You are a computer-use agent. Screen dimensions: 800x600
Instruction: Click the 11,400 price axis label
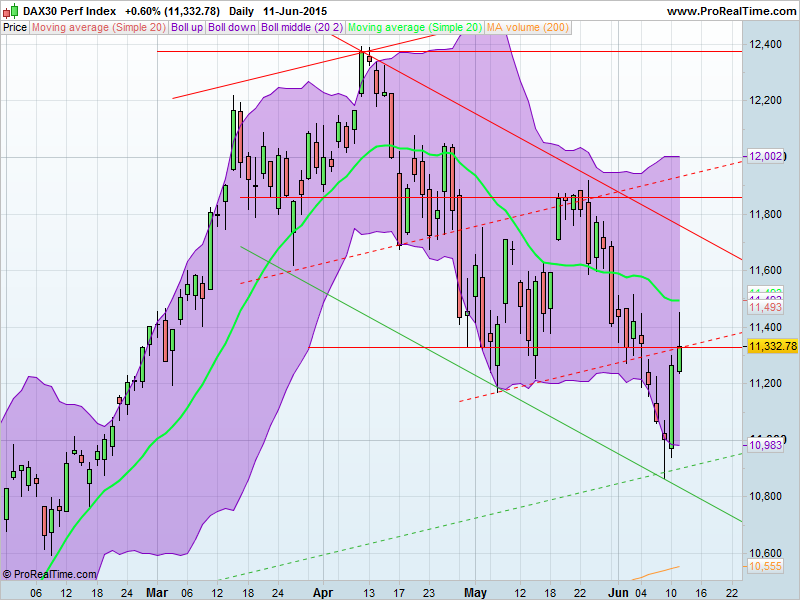click(765, 327)
